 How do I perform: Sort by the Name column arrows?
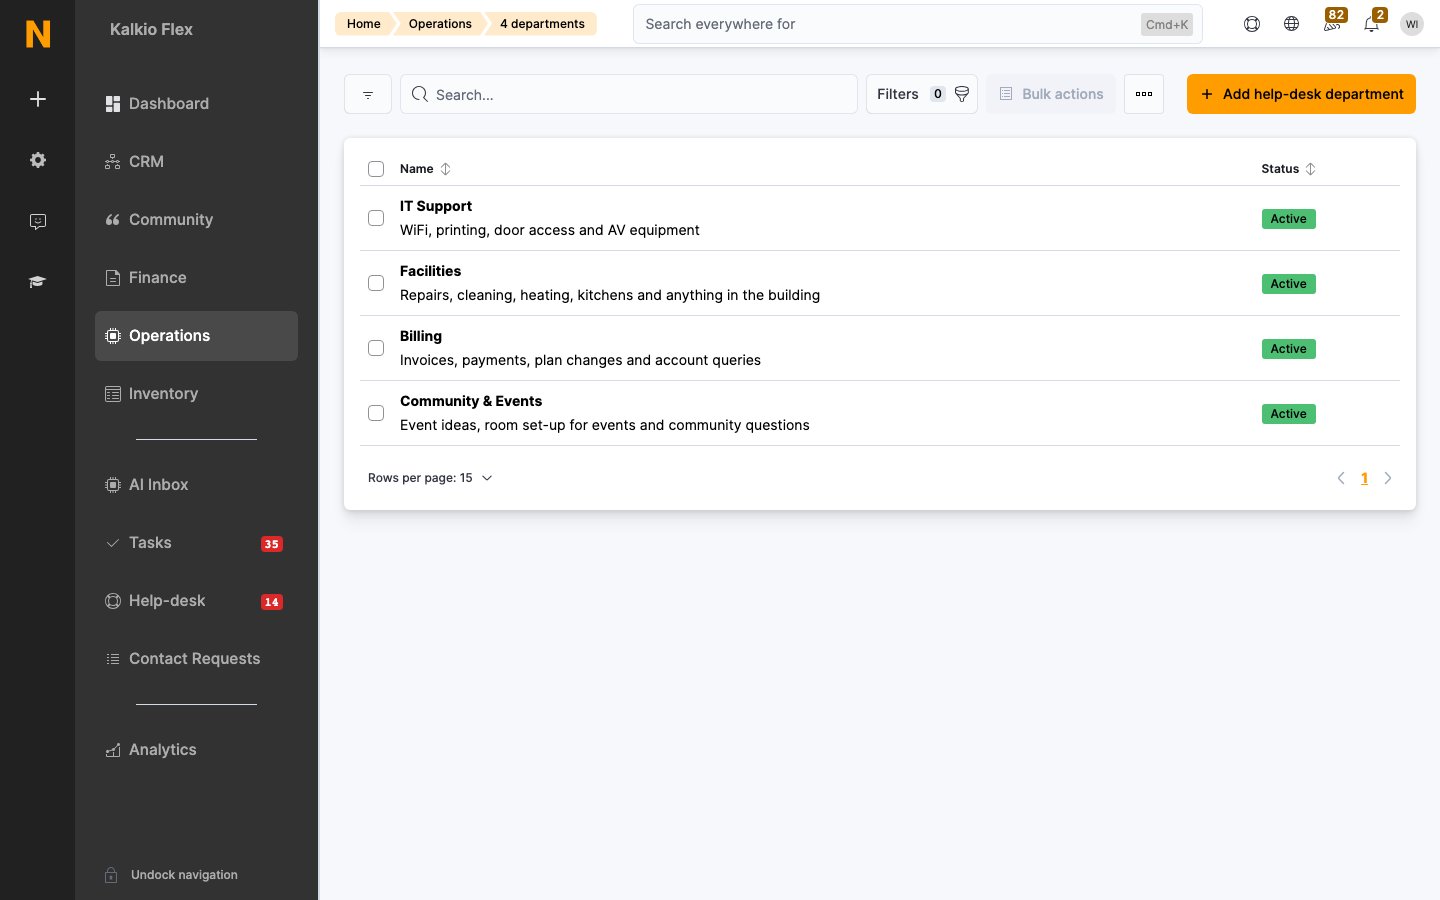[446, 169]
